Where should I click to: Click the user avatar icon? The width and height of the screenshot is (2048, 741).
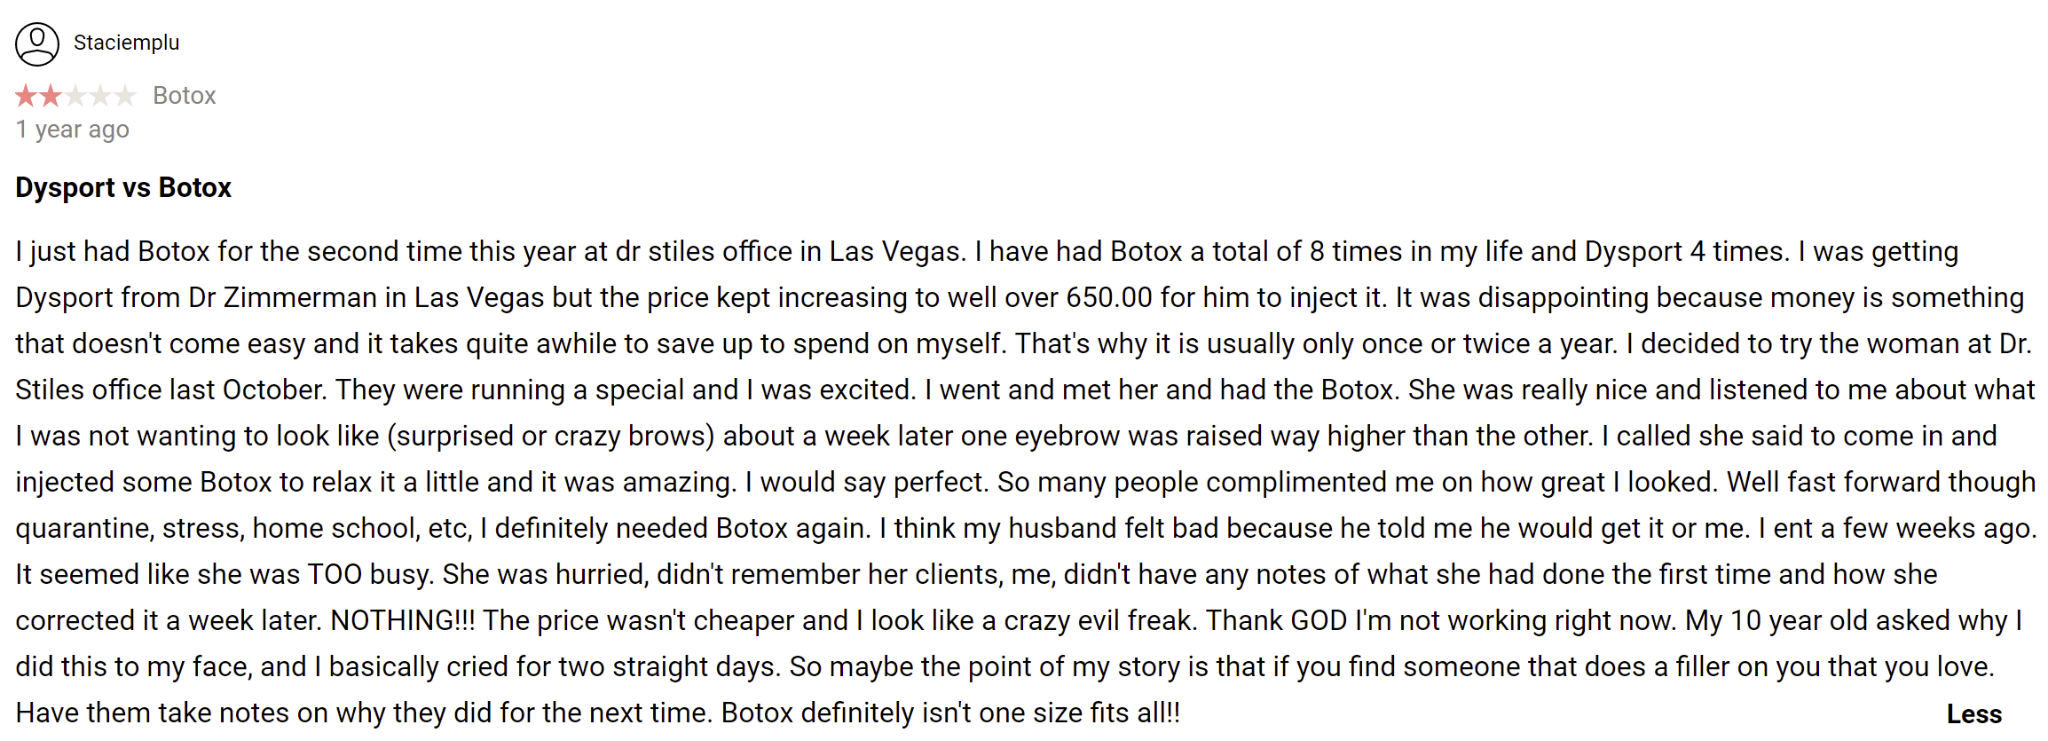pos(37,44)
